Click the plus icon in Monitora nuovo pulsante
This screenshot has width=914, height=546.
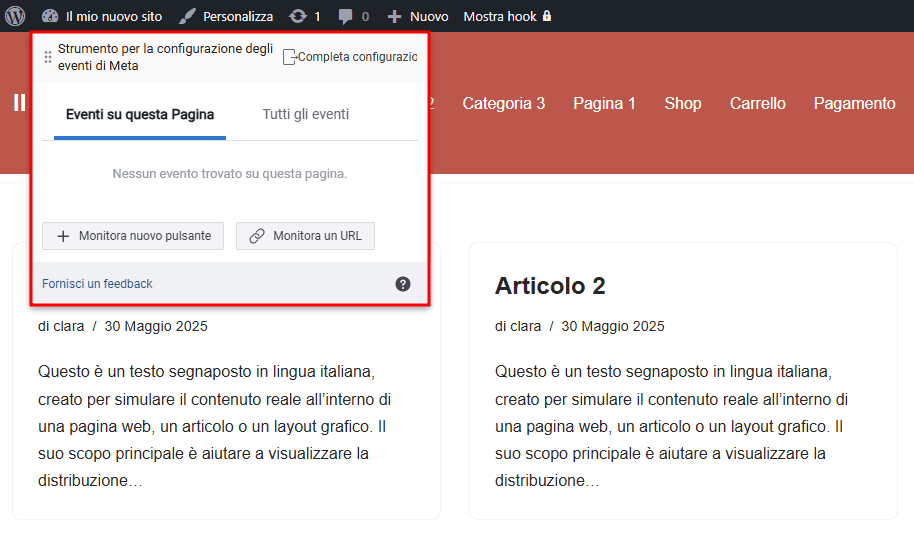point(63,236)
